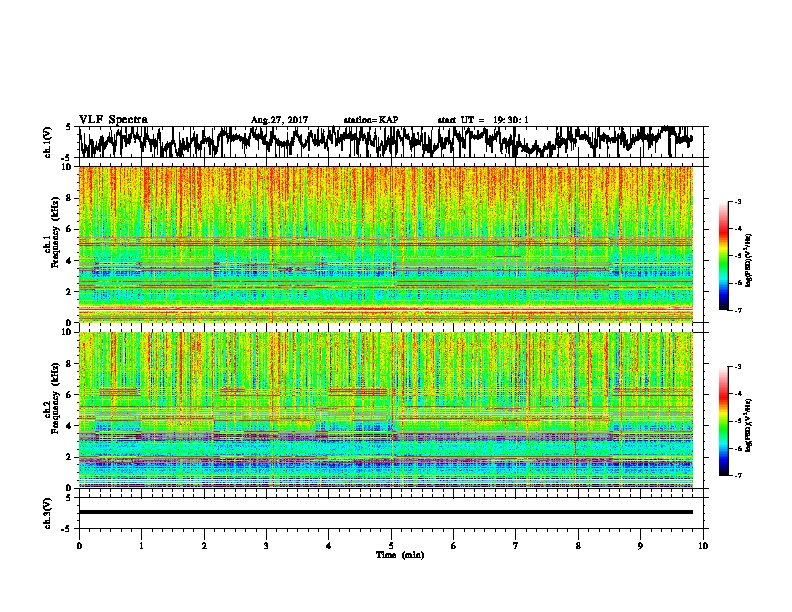Screen dimensions: 792x612
Task: Click the time axis tick label '3'
Action: point(266,545)
